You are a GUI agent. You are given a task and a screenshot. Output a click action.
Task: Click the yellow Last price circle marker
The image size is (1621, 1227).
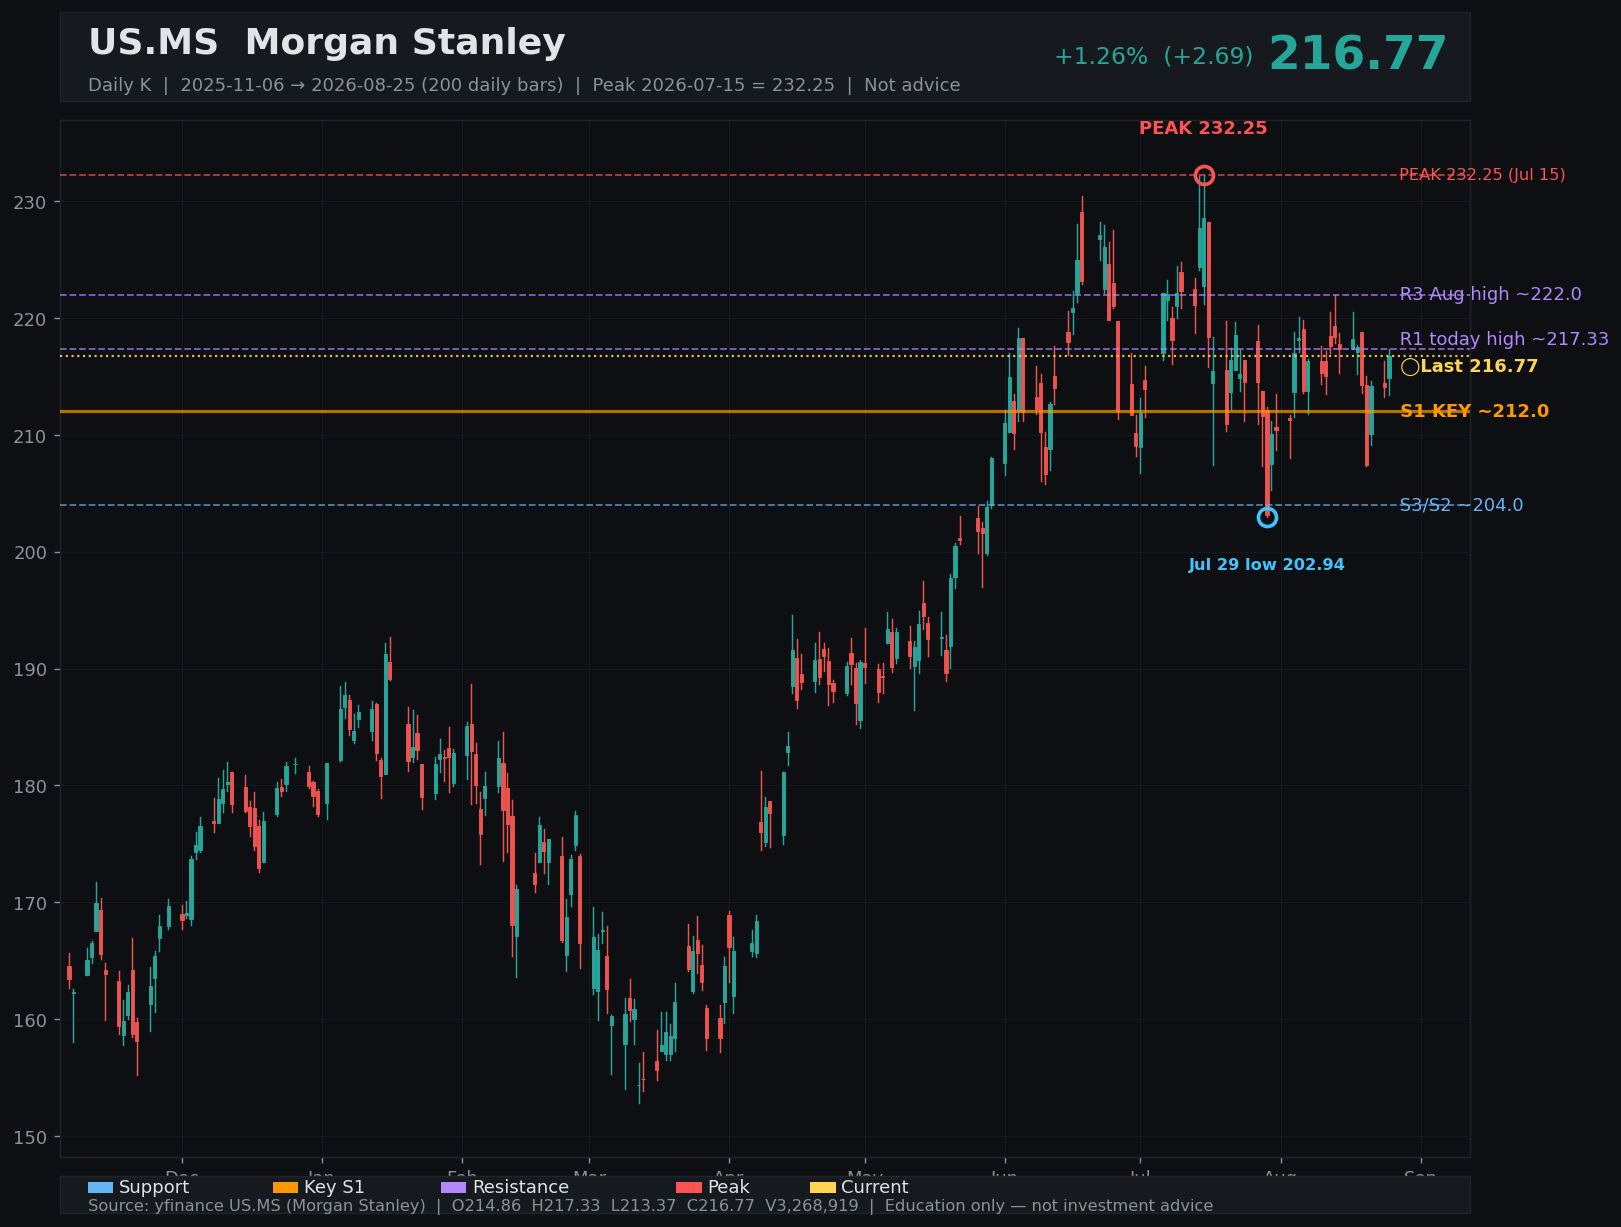pos(1410,367)
